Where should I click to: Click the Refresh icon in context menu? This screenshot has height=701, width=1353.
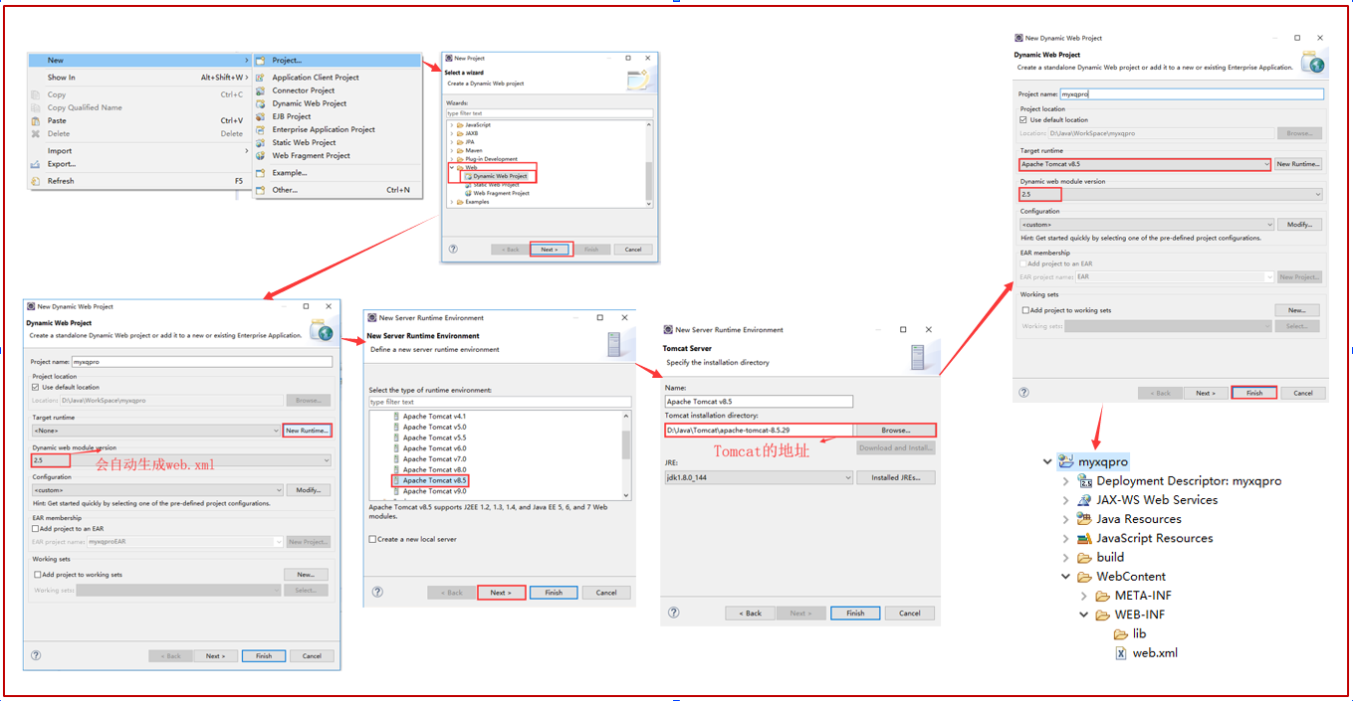[x=36, y=181]
